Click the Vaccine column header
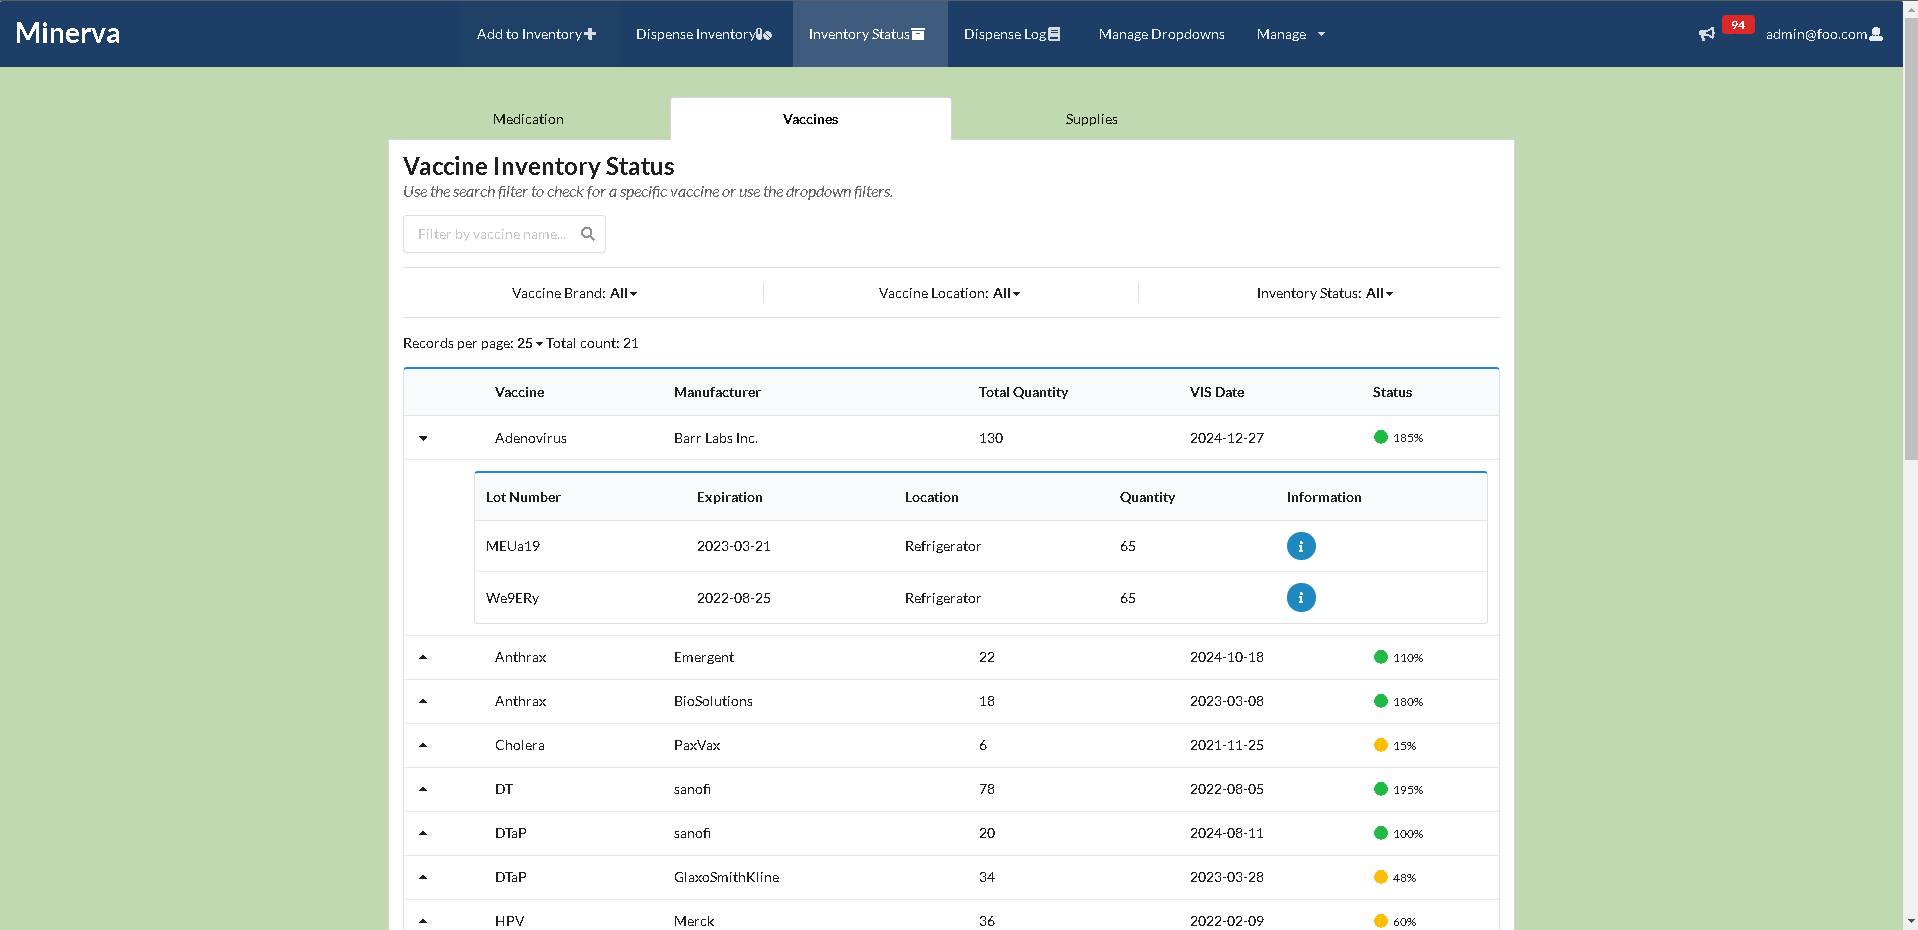1918x930 pixels. pos(519,392)
